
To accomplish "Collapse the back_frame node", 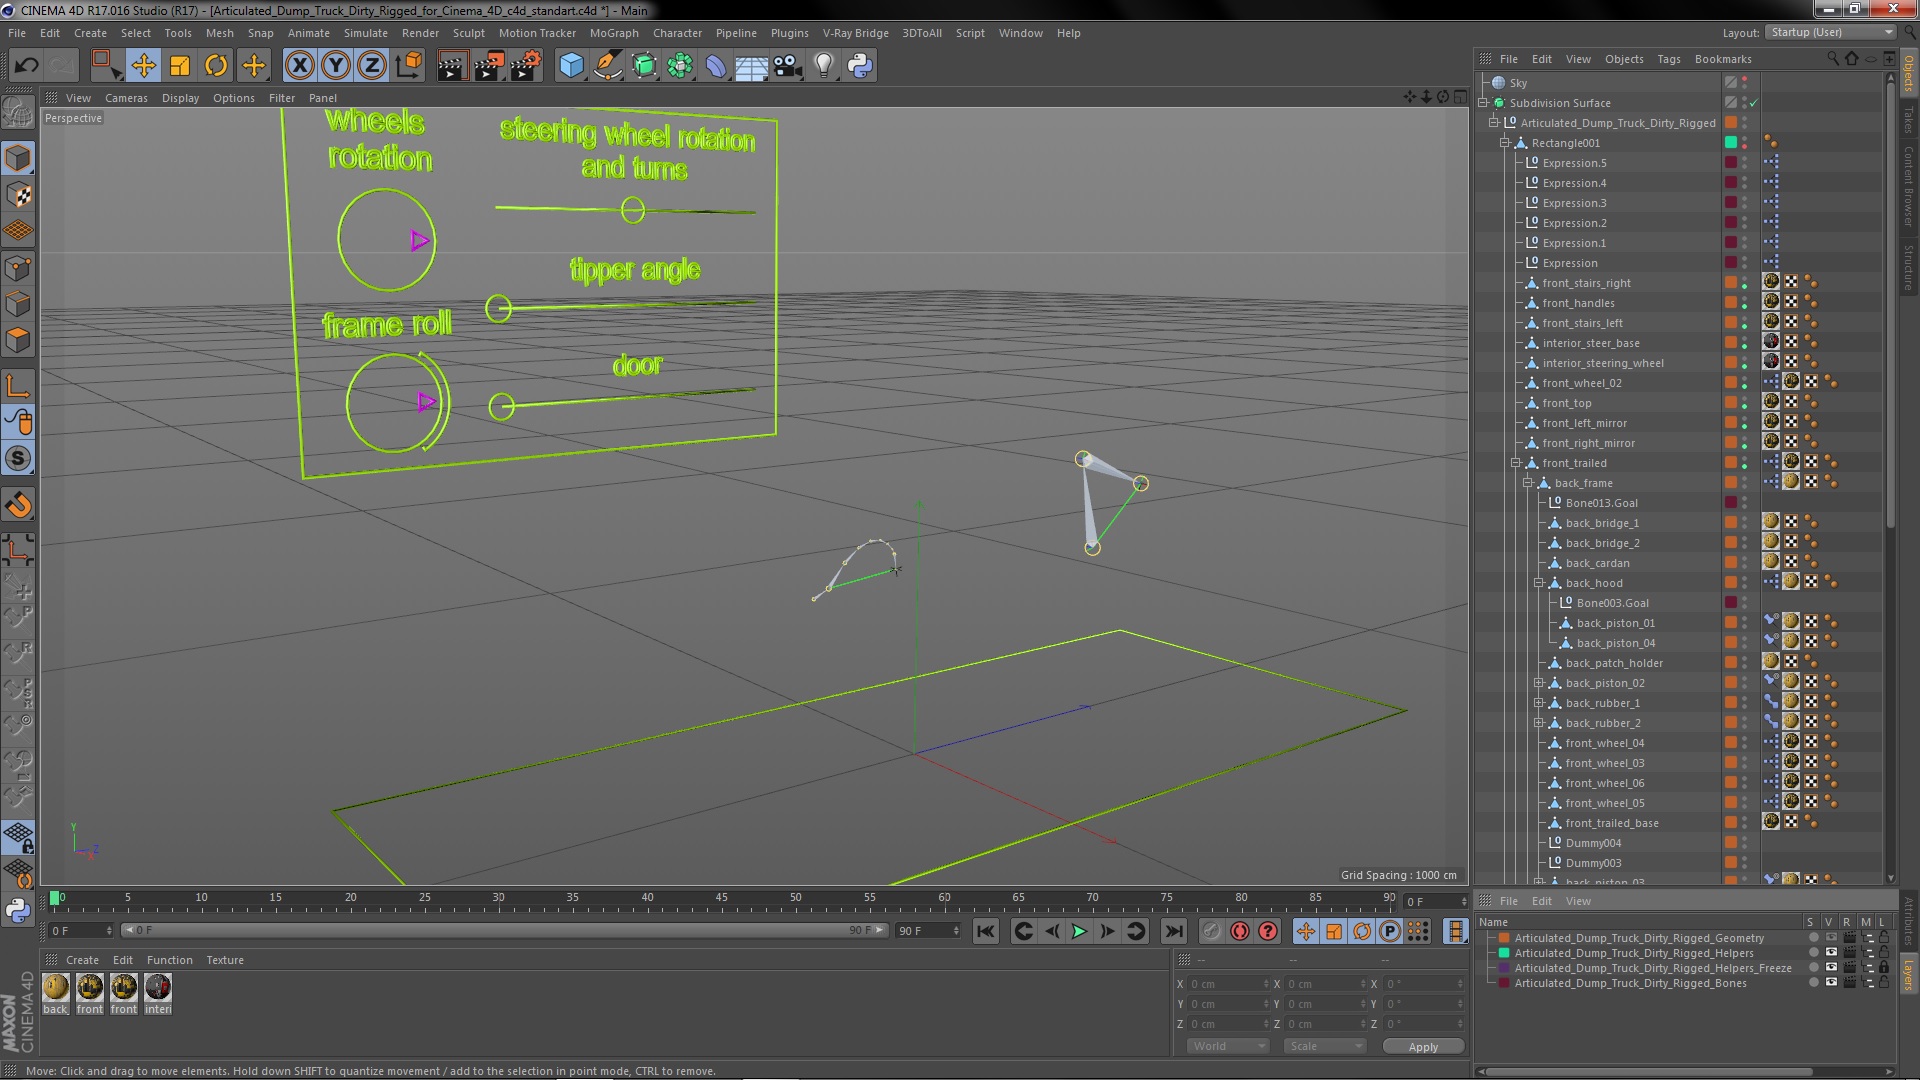I will pos(1528,483).
